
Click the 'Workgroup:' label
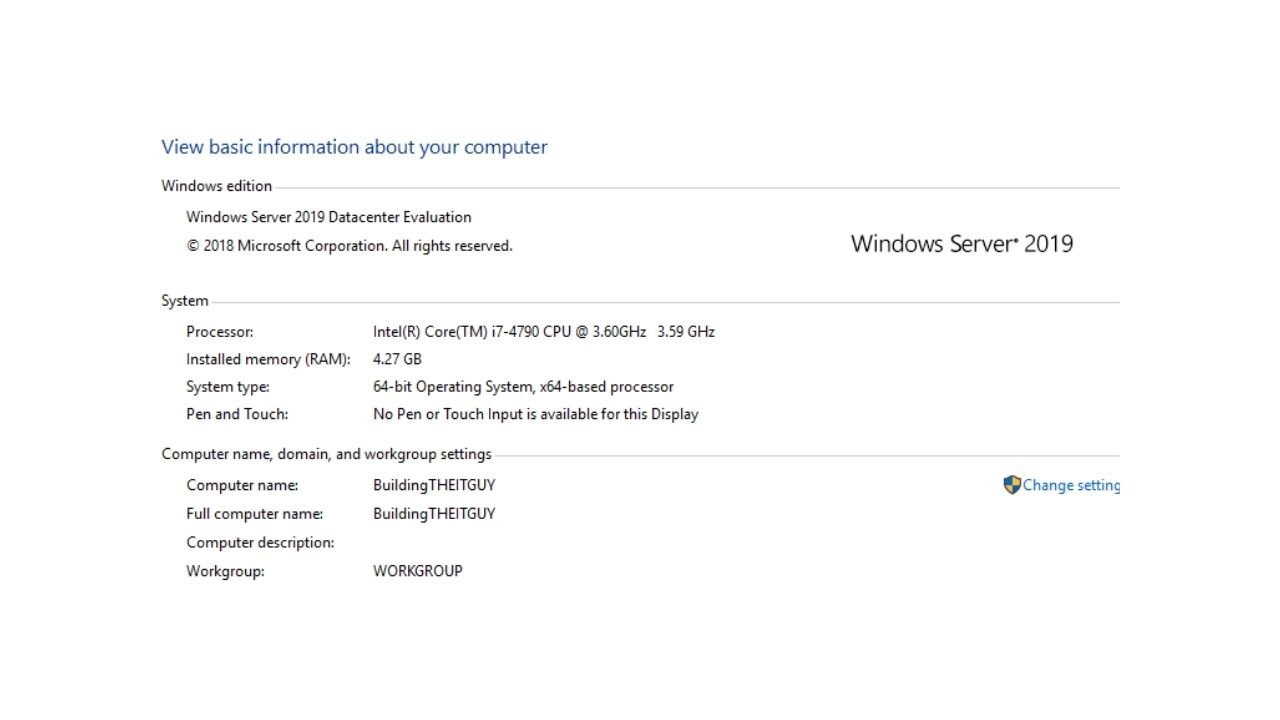225,572
